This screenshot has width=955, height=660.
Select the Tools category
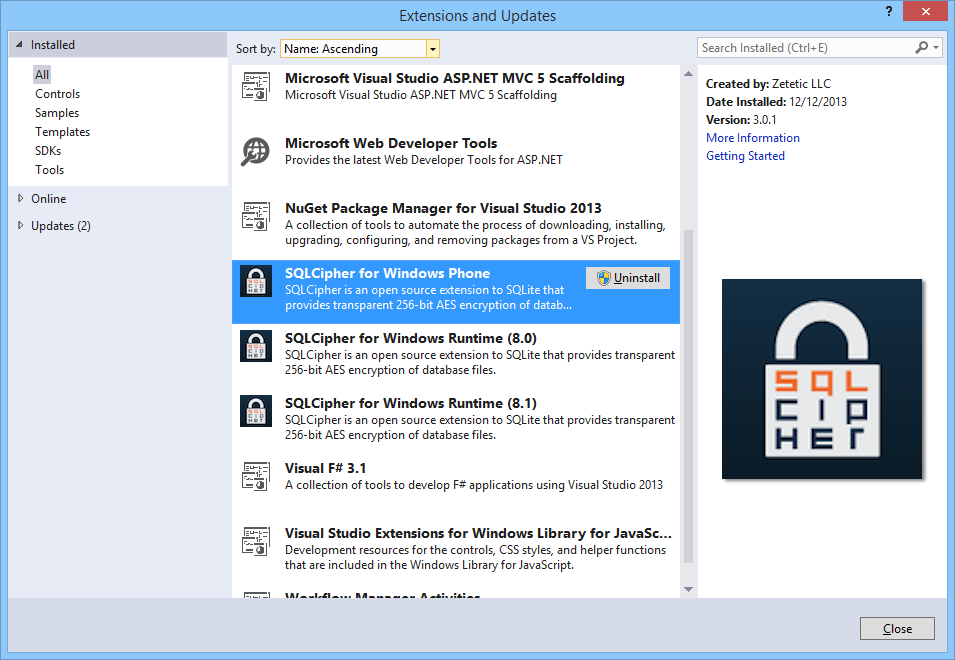pyautogui.click(x=49, y=170)
